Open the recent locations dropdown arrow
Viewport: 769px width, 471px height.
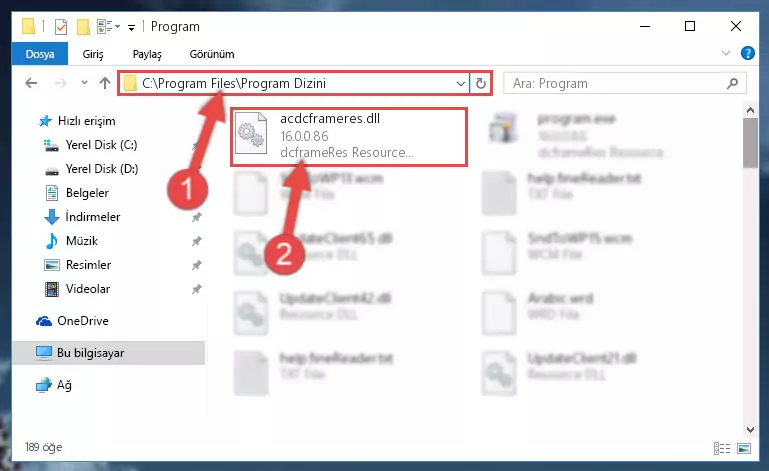click(x=84, y=82)
